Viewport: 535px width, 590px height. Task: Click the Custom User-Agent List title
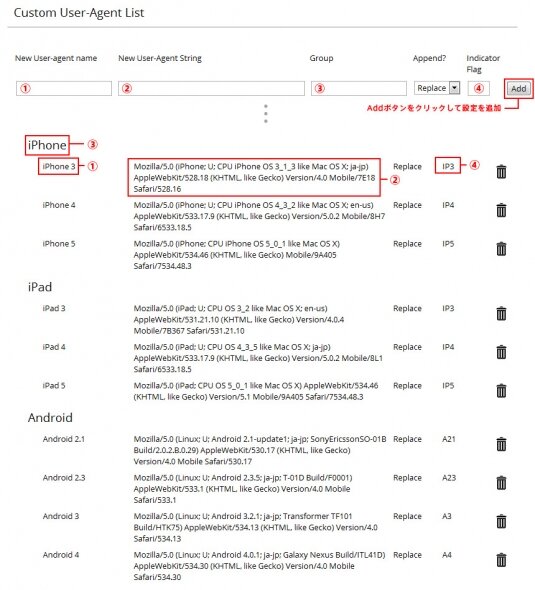[79, 13]
